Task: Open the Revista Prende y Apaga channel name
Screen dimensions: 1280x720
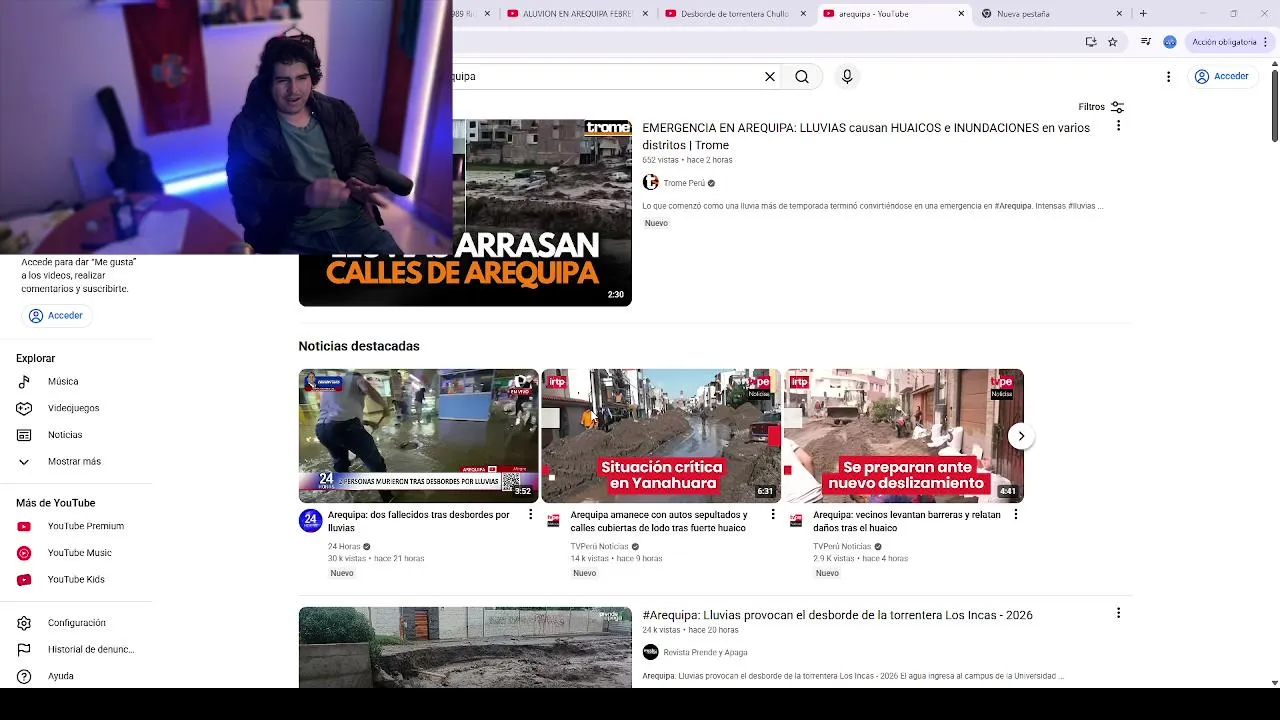Action: (705, 653)
